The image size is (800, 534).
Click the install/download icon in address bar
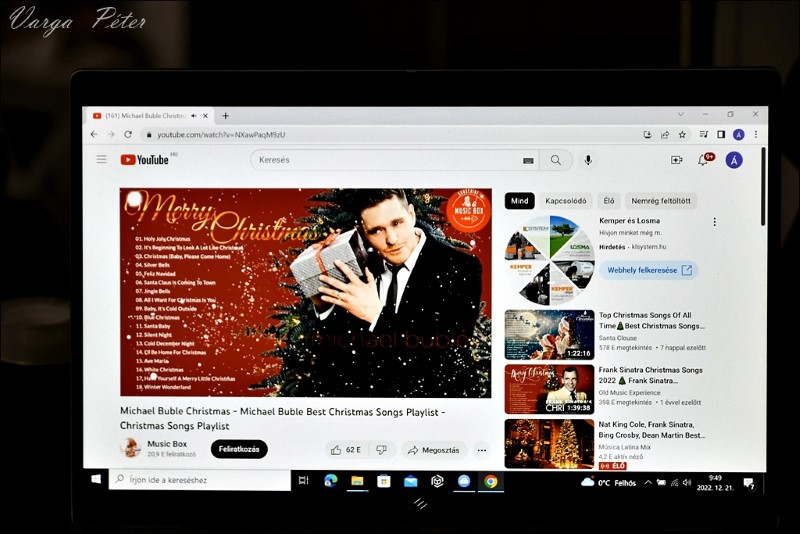[647, 135]
